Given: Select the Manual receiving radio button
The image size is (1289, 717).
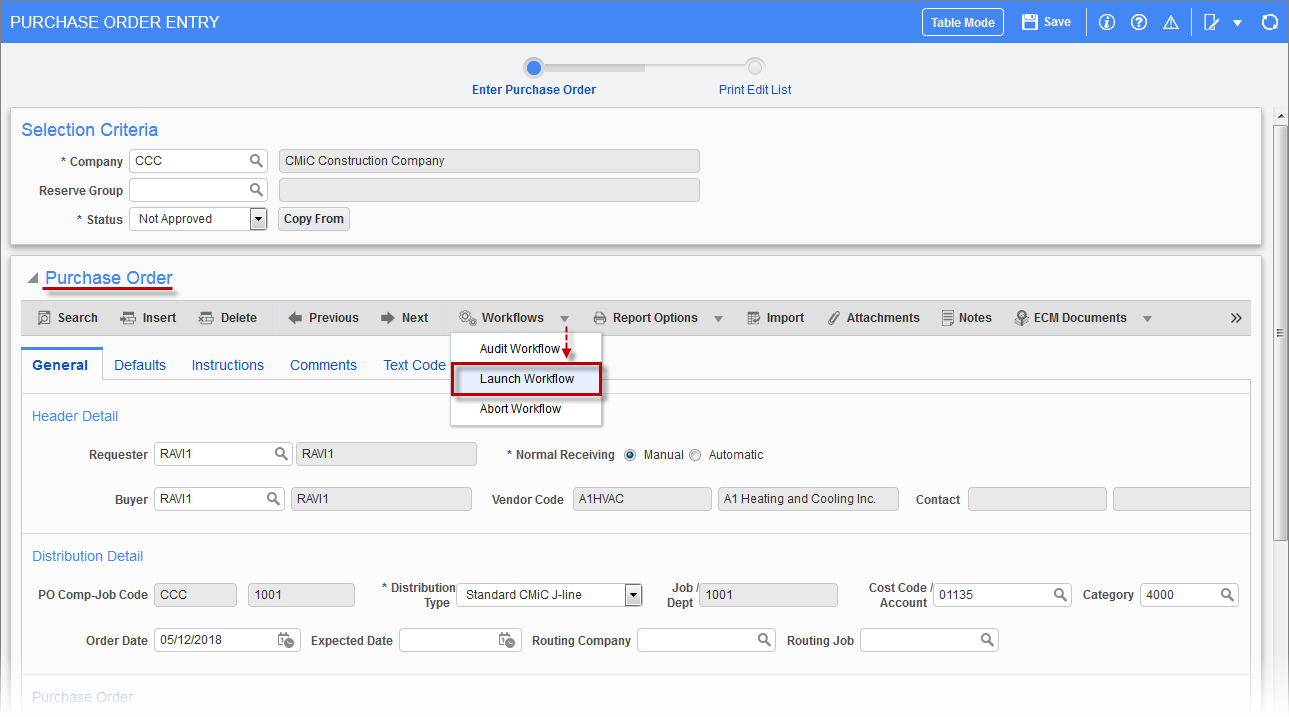Looking at the screenshot, I should pyautogui.click(x=629, y=454).
